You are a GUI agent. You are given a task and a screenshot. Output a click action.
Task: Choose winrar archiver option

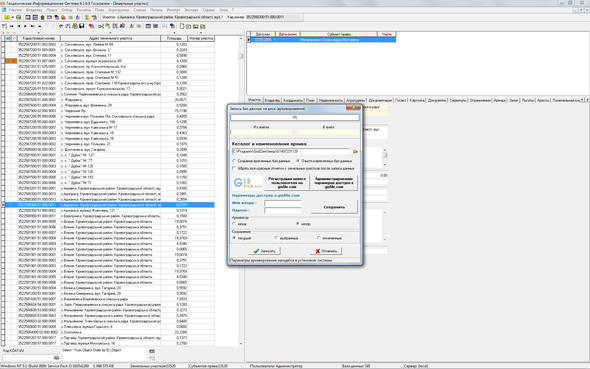click(x=234, y=224)
